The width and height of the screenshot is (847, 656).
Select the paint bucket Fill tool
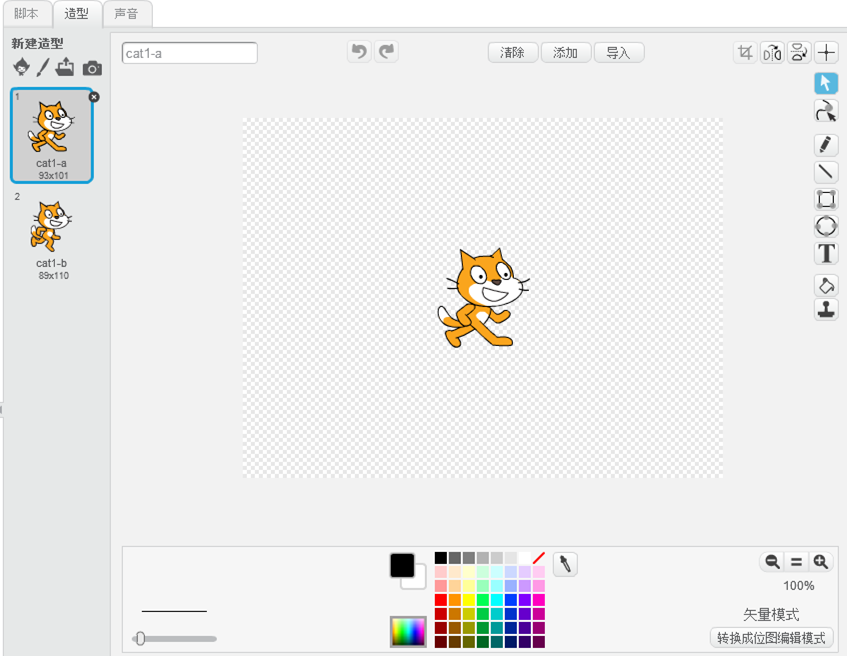(x=826, y=285)
